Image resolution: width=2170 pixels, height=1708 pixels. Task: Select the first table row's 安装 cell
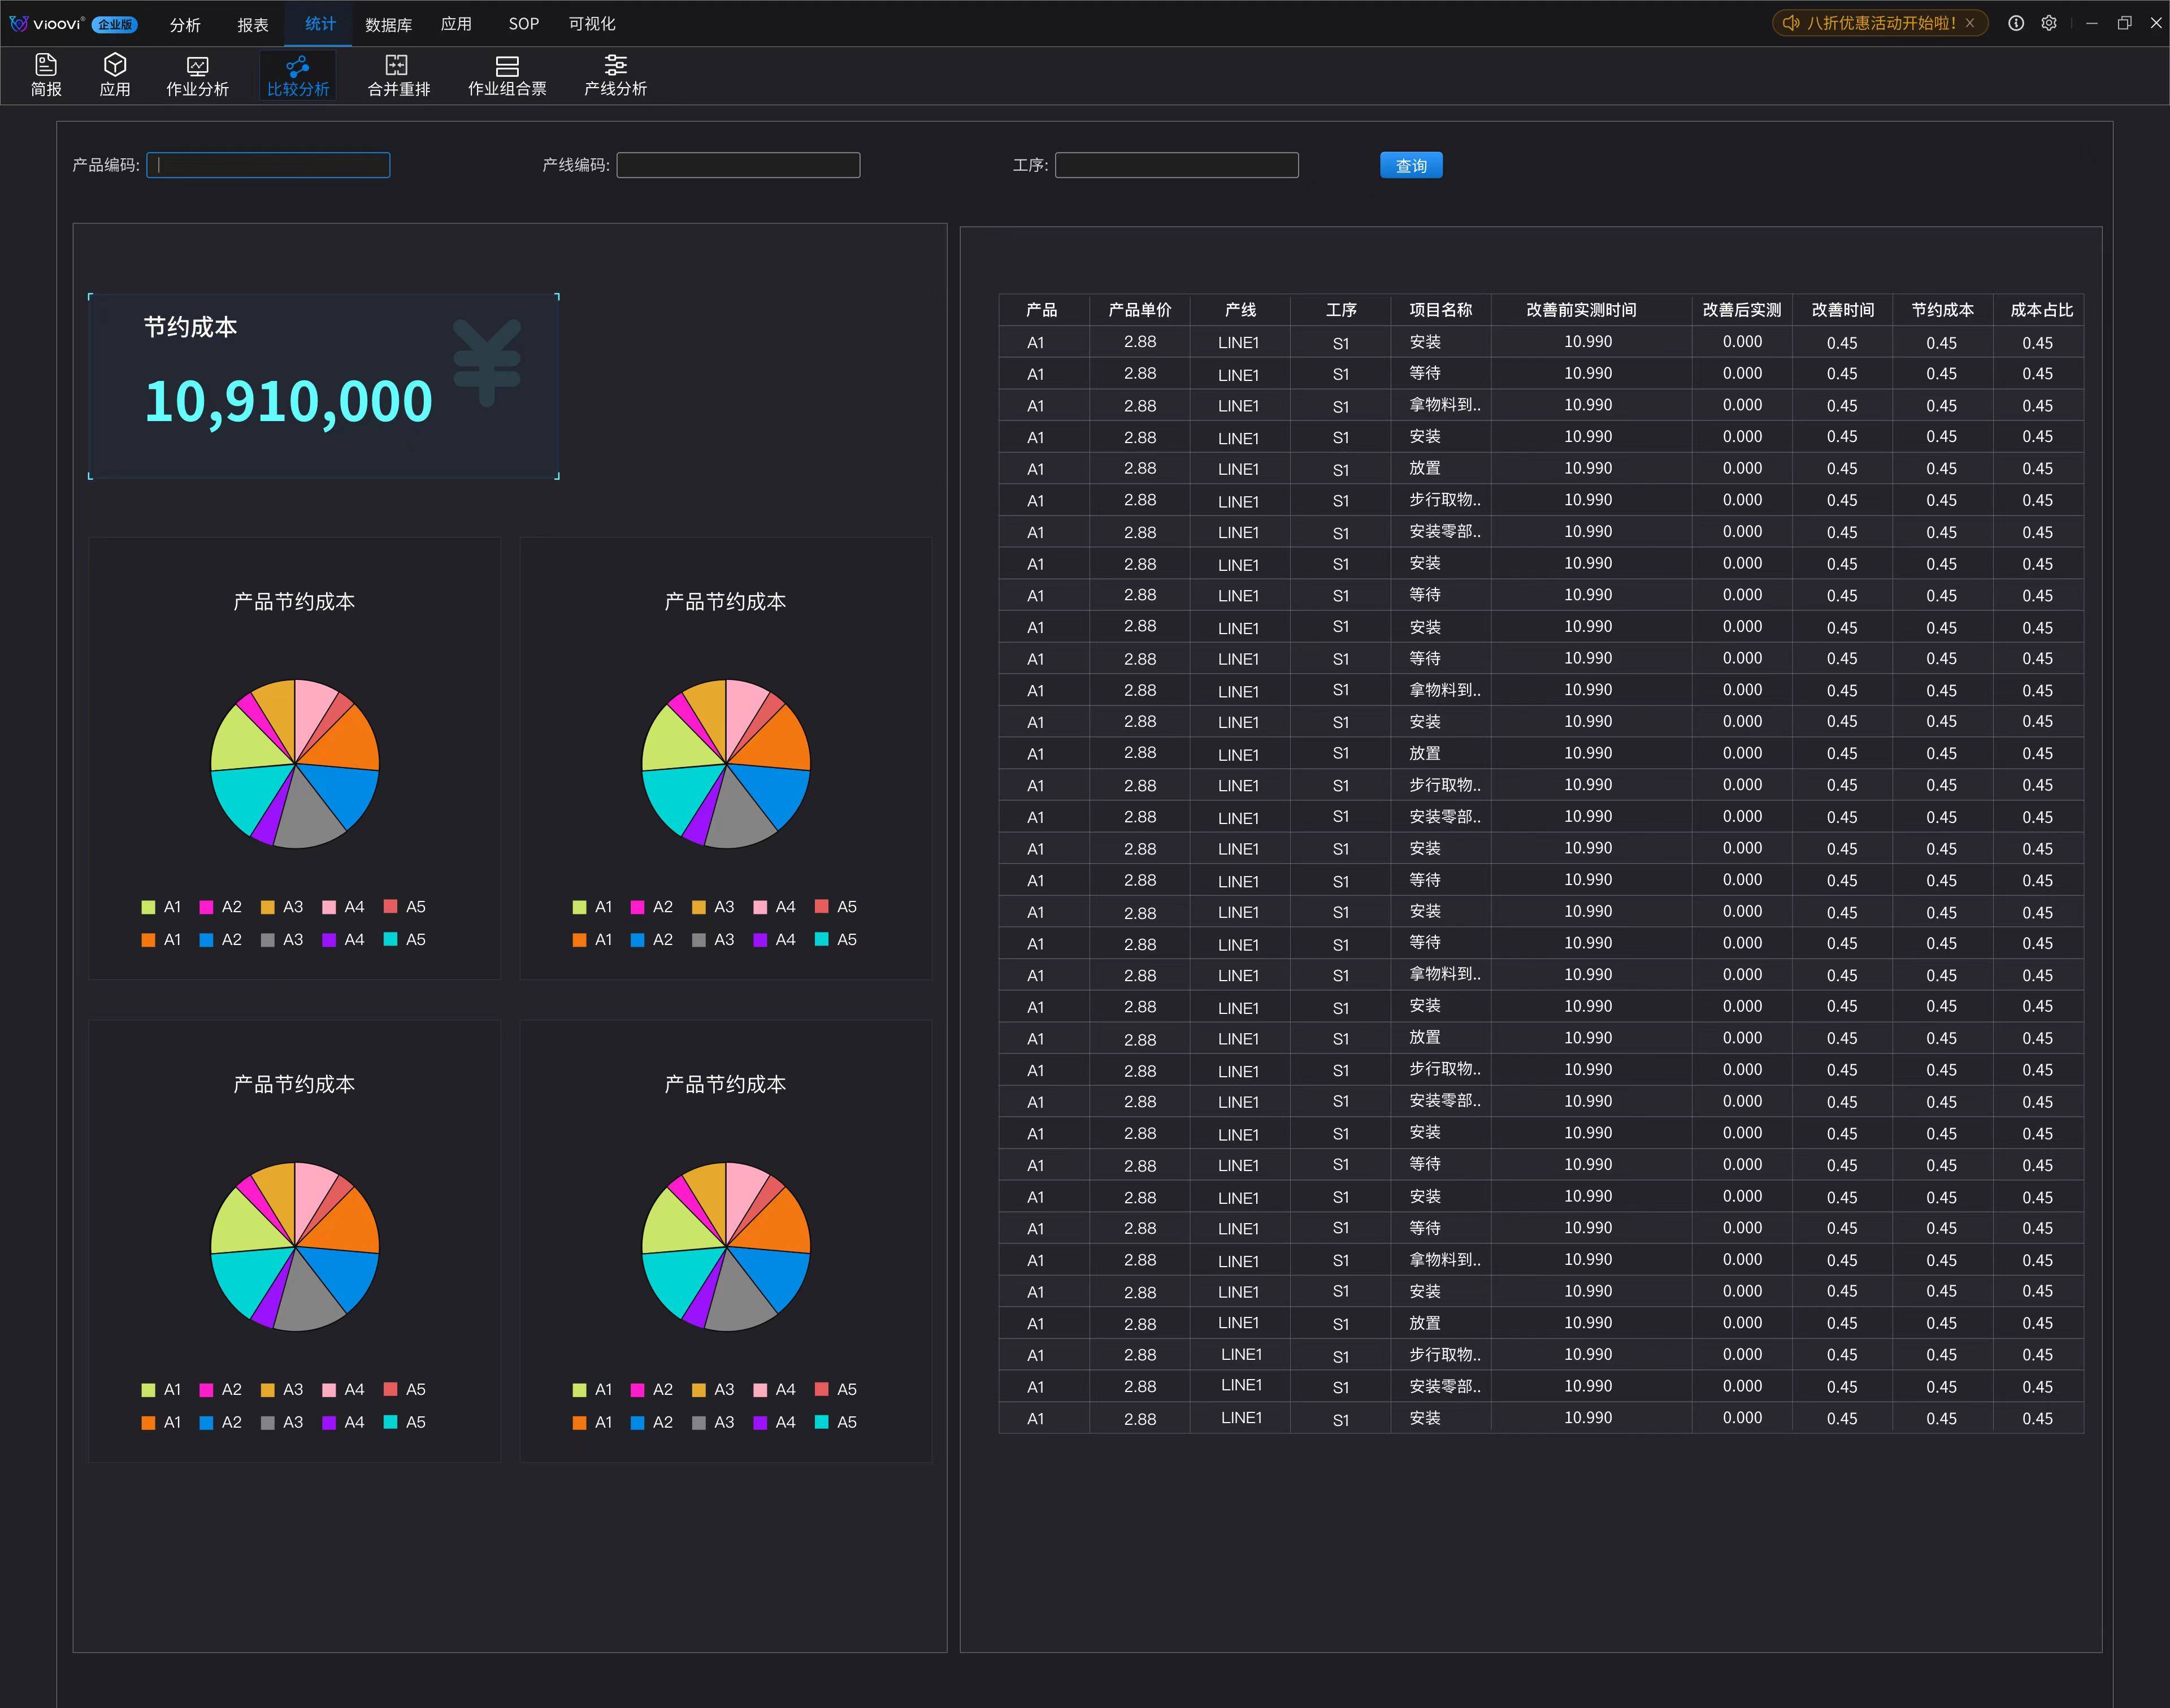click(x=1441, y=342)
